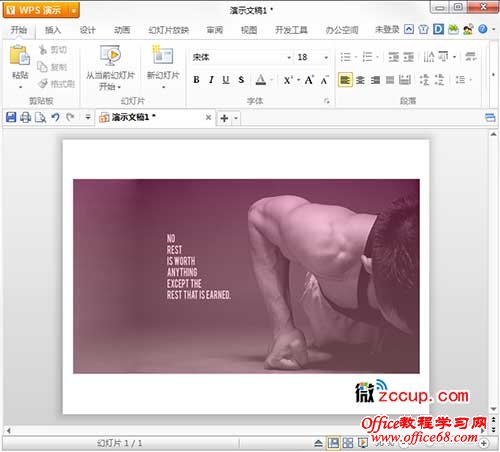Screen dimensions: 500x452
Task: Change text direction icon
Action: point(429,57)
